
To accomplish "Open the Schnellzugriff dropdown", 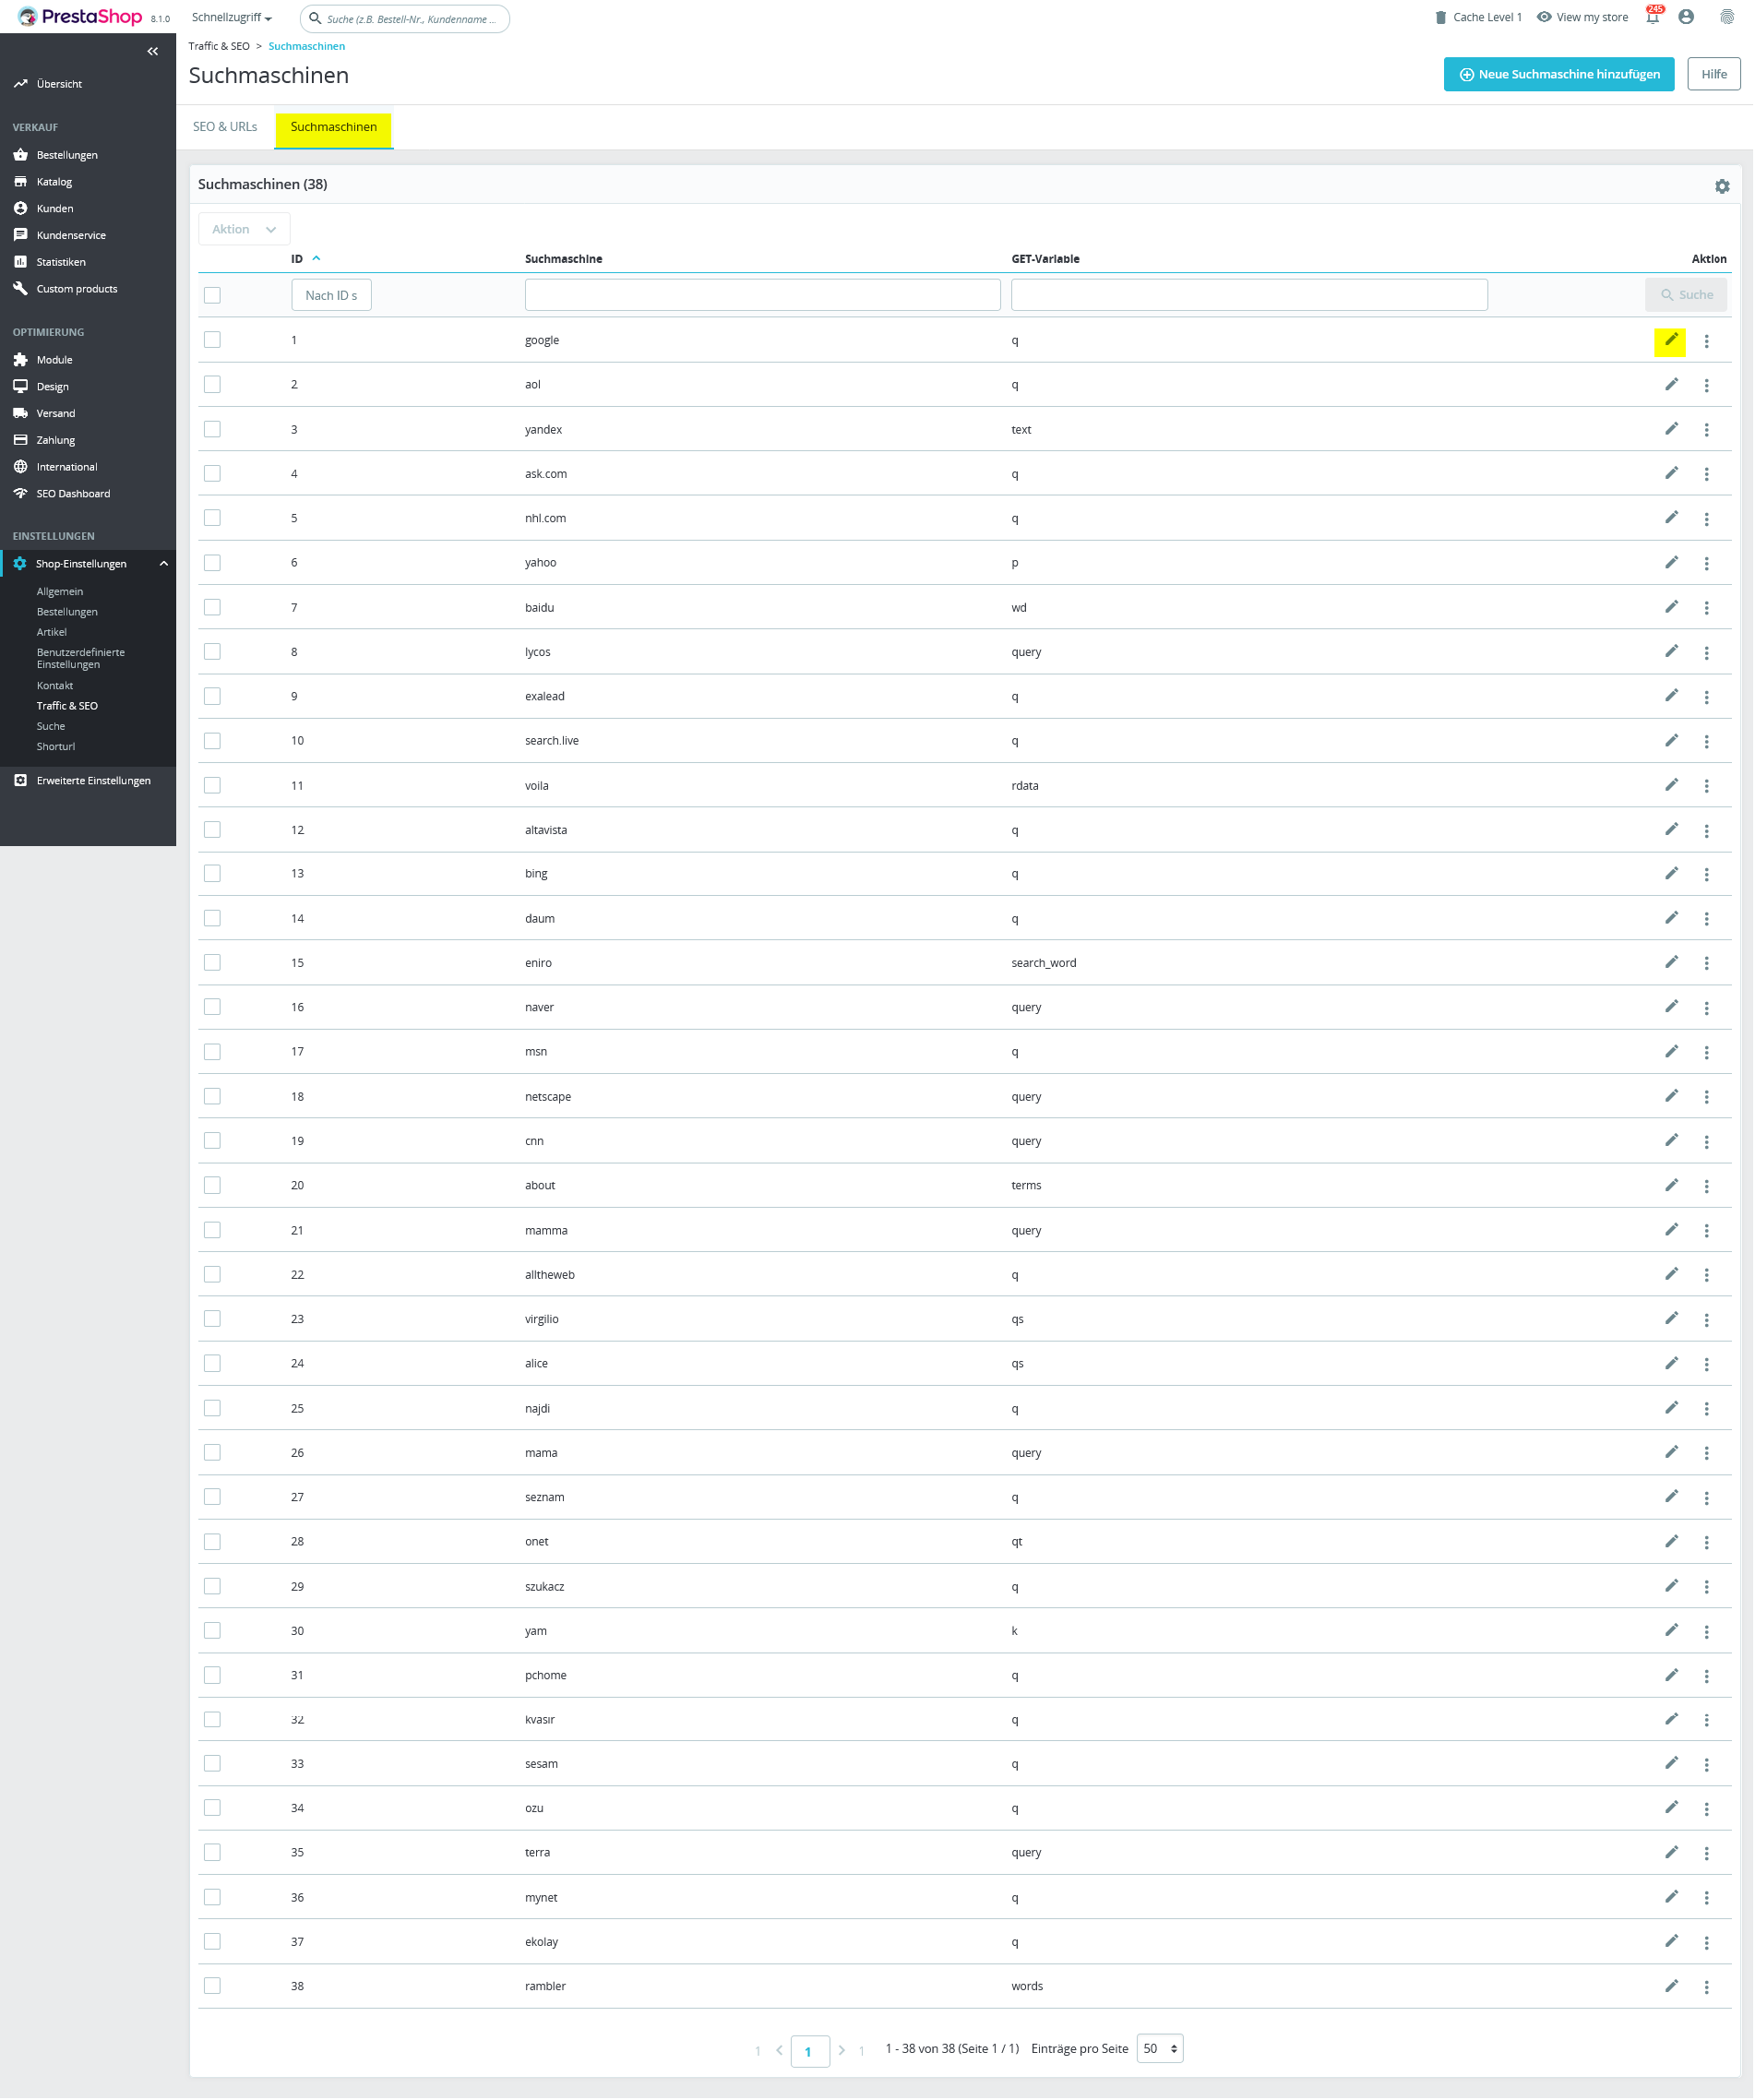I will (x=232, y=18).
